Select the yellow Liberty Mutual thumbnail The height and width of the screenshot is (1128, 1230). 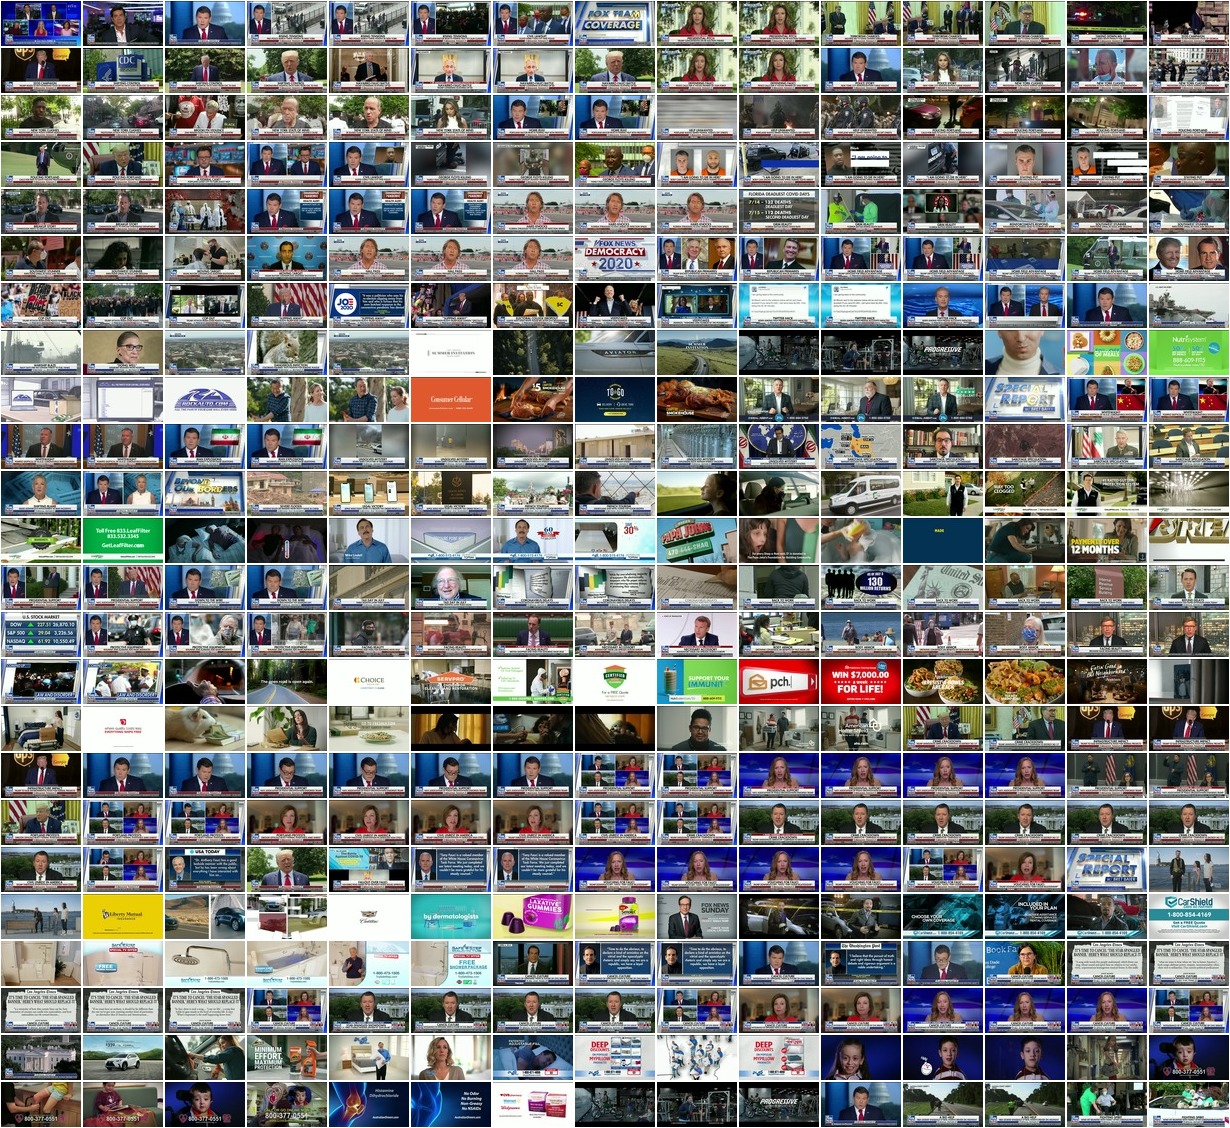tap(122, 916)
